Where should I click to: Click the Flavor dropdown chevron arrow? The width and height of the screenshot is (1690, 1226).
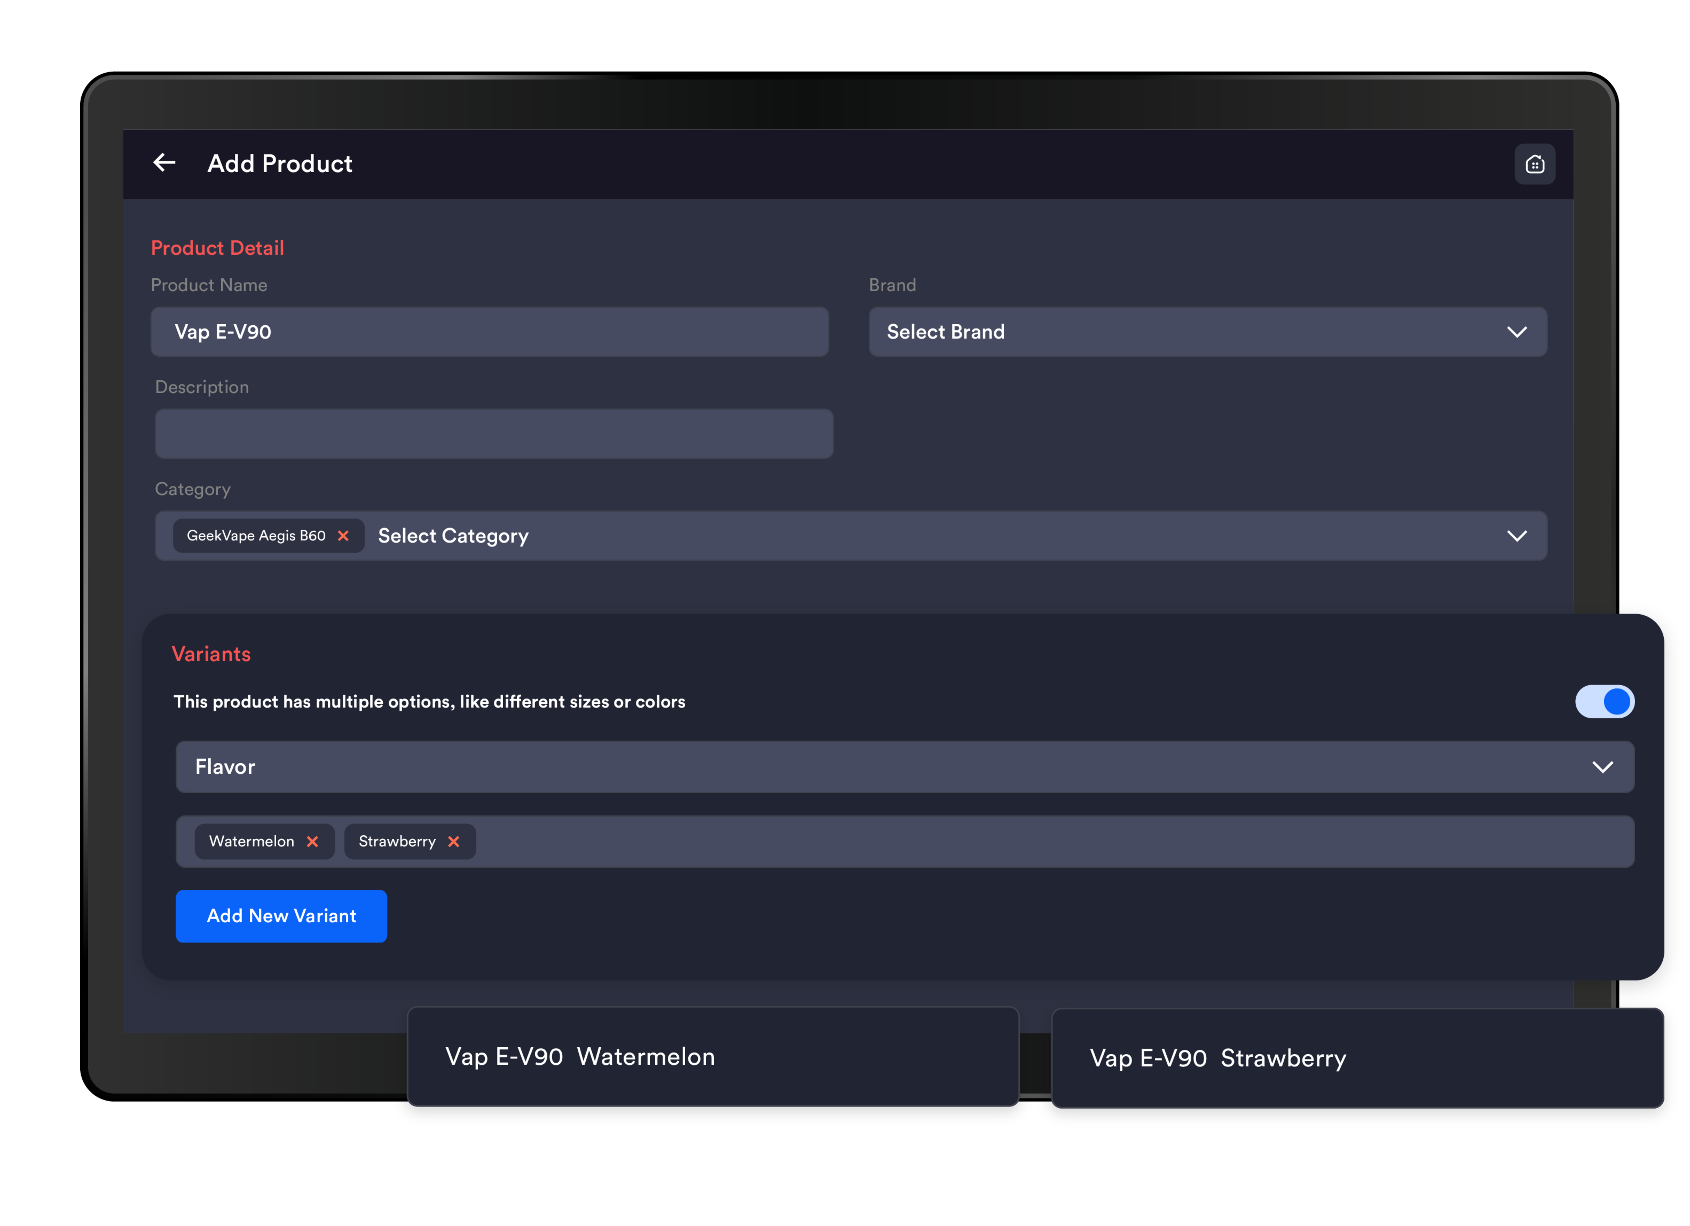1602,767
